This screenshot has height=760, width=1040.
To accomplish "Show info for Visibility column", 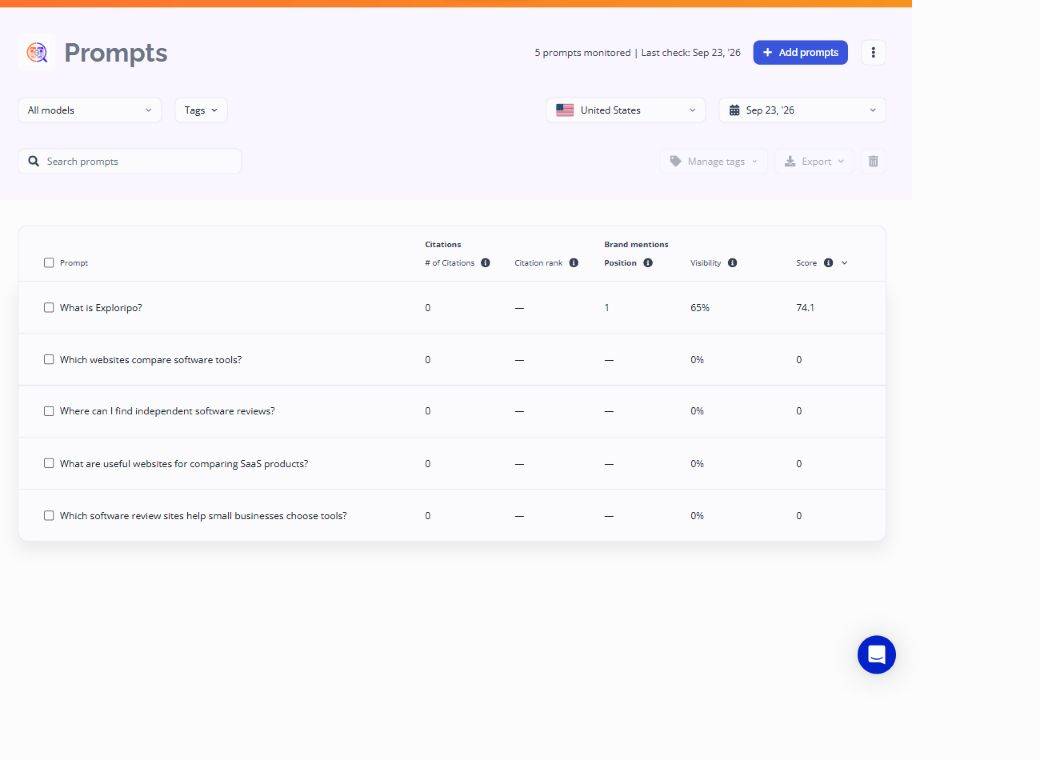I will [x=732, y=263].
